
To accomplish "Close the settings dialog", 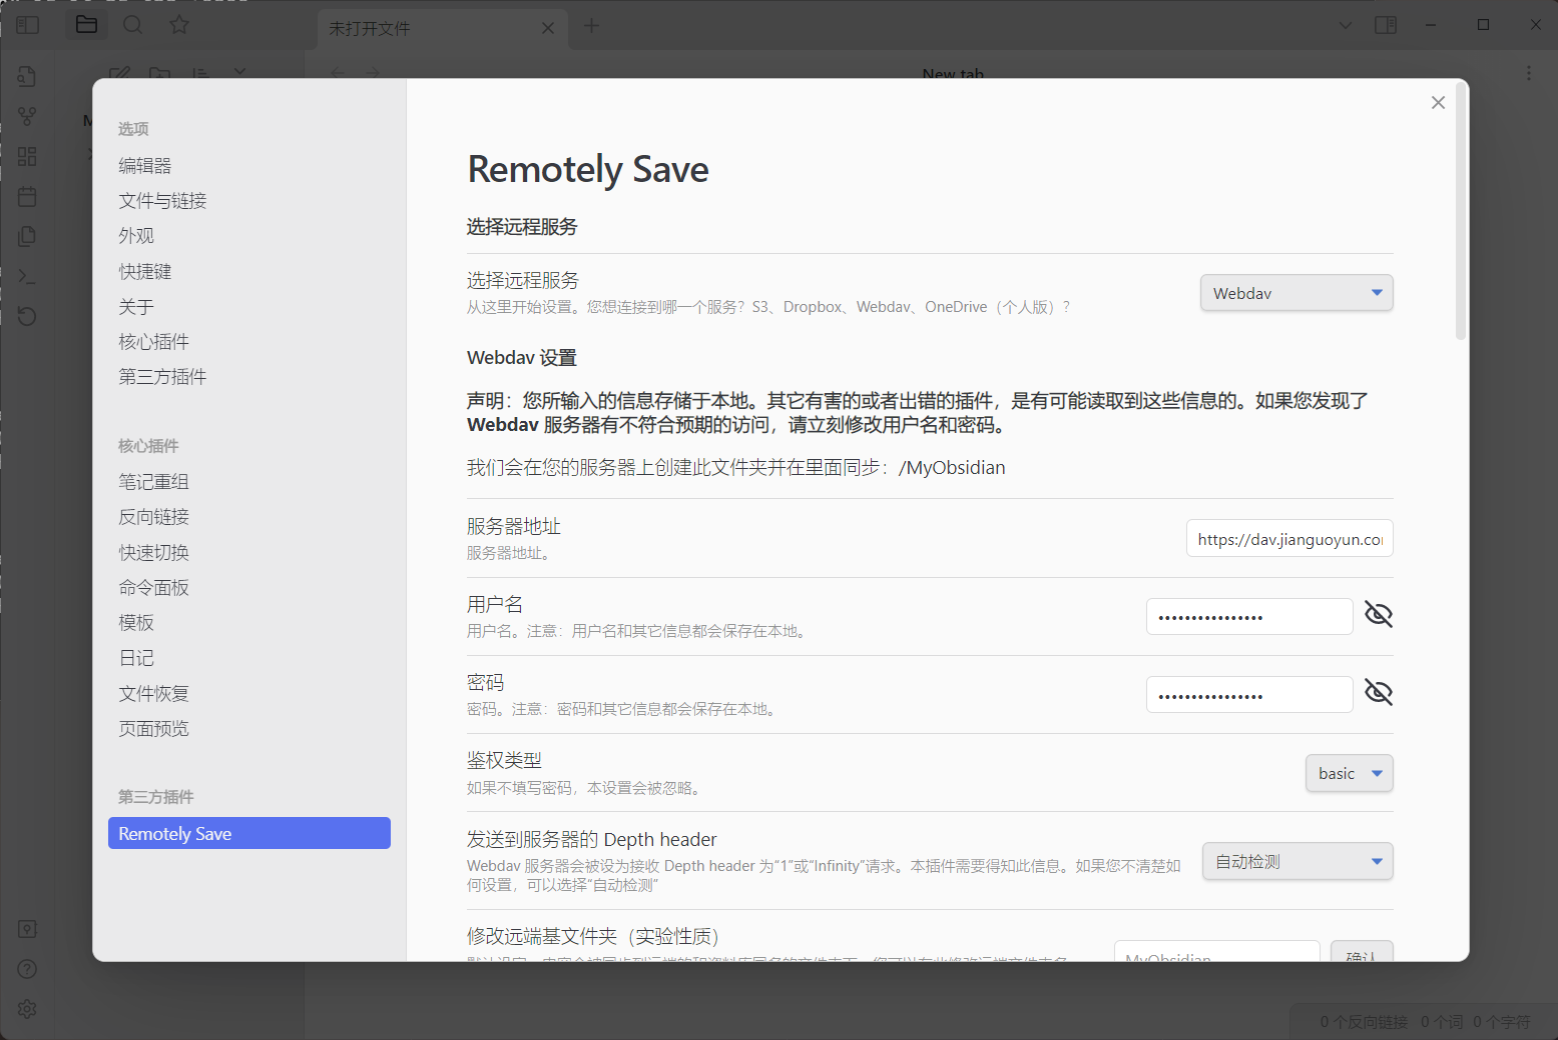I will (x=1438, y=102).
